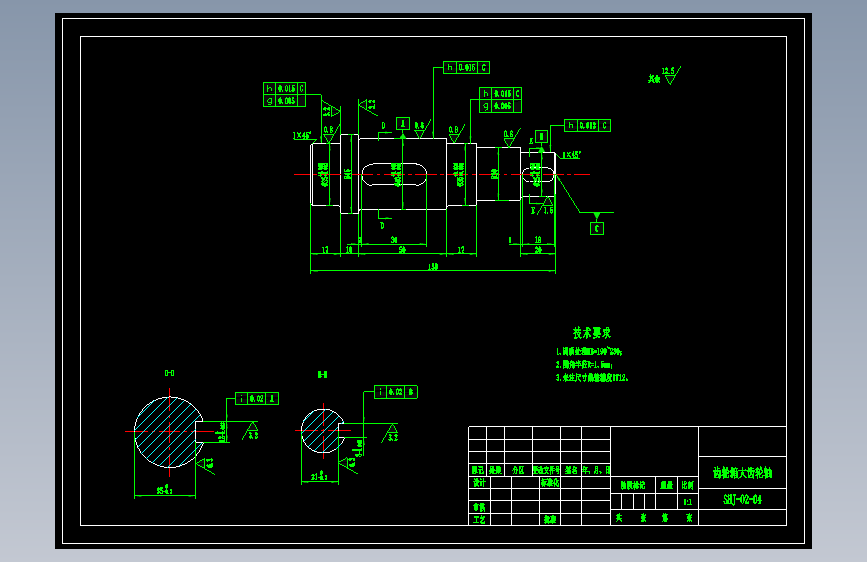The image size is (867, 562).
Task: Click the 3.2 roughness symbol near small section
Action: pyautogui.click(x=390, y=433)
